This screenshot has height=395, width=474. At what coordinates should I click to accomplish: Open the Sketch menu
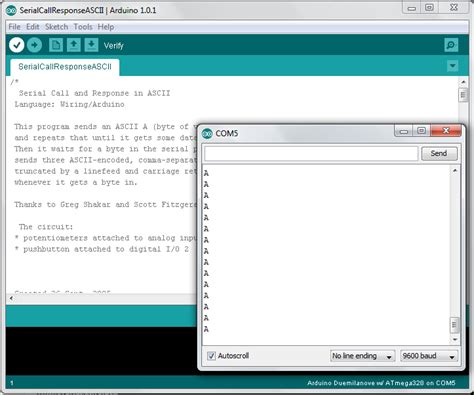click(x=56, y=27)
